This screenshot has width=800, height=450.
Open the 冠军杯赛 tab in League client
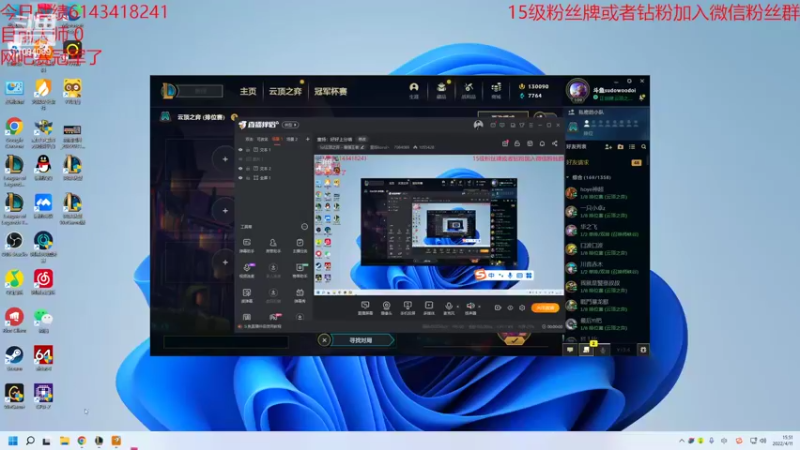(331, 91)
